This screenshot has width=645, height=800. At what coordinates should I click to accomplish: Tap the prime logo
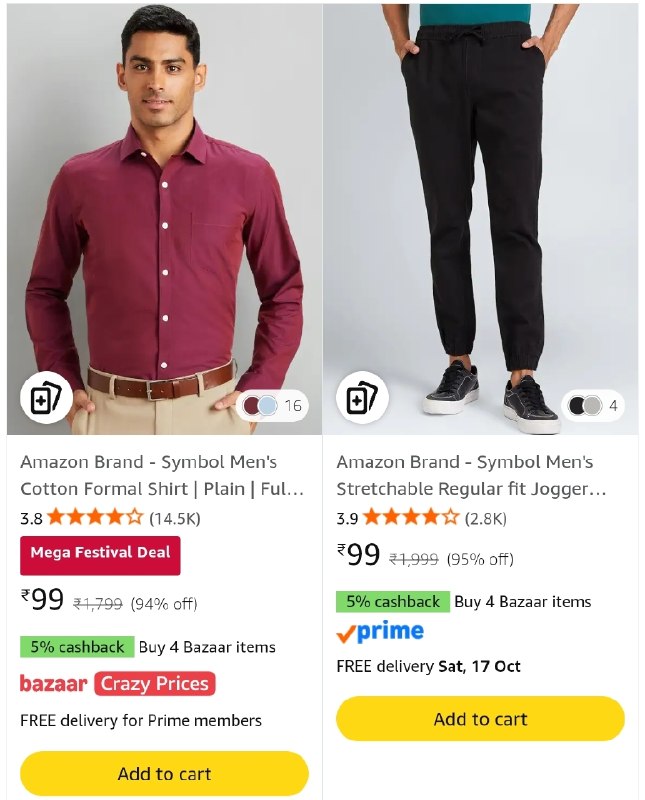[380, 632]
